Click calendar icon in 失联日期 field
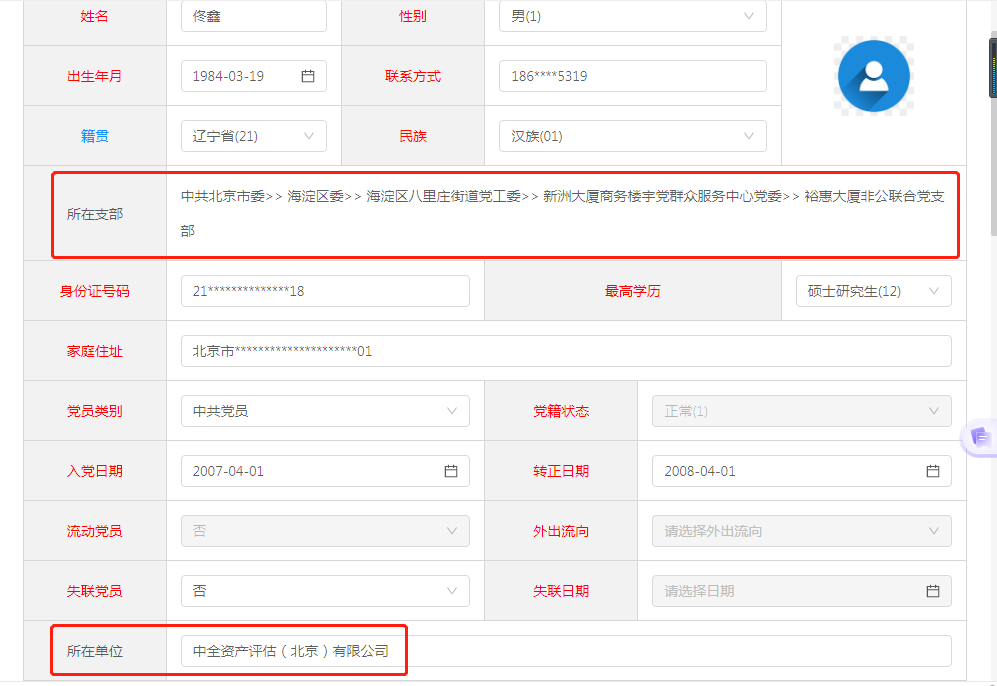 click(x=932, y=591)
